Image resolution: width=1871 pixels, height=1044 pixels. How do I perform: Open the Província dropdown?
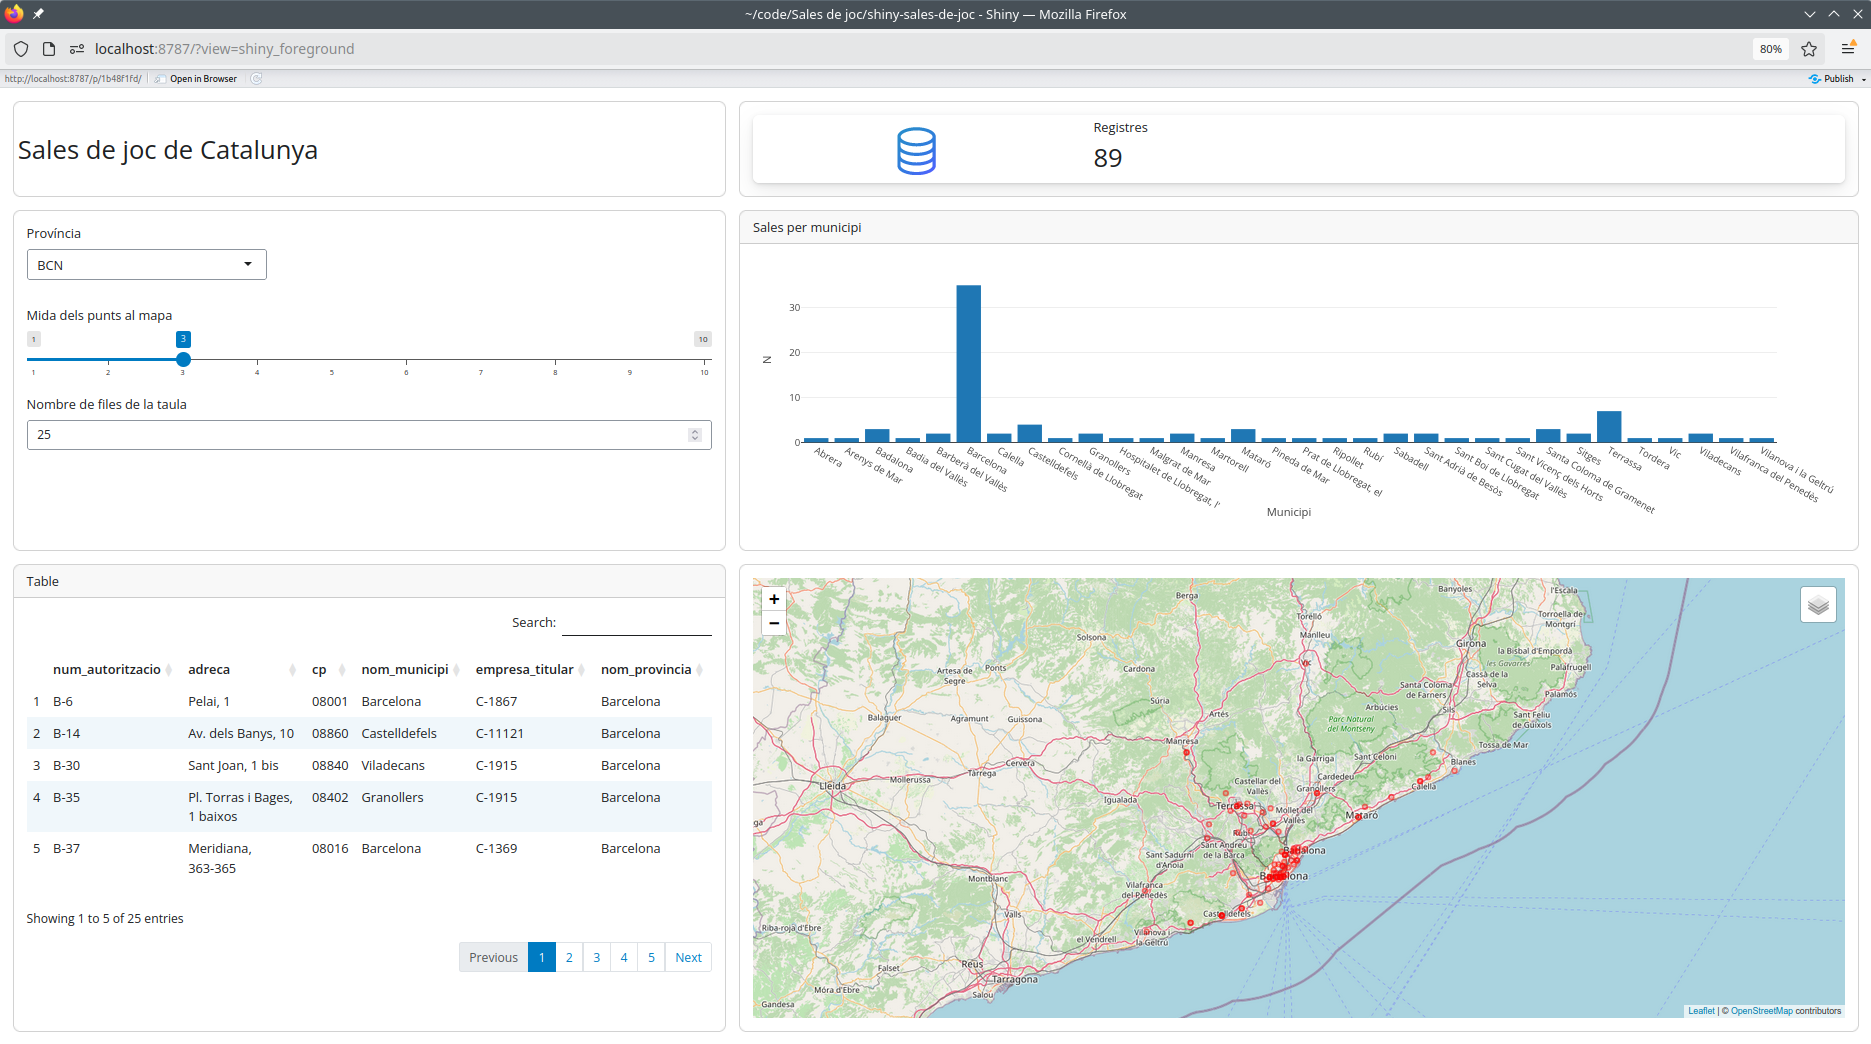click(x=146, y=265)
